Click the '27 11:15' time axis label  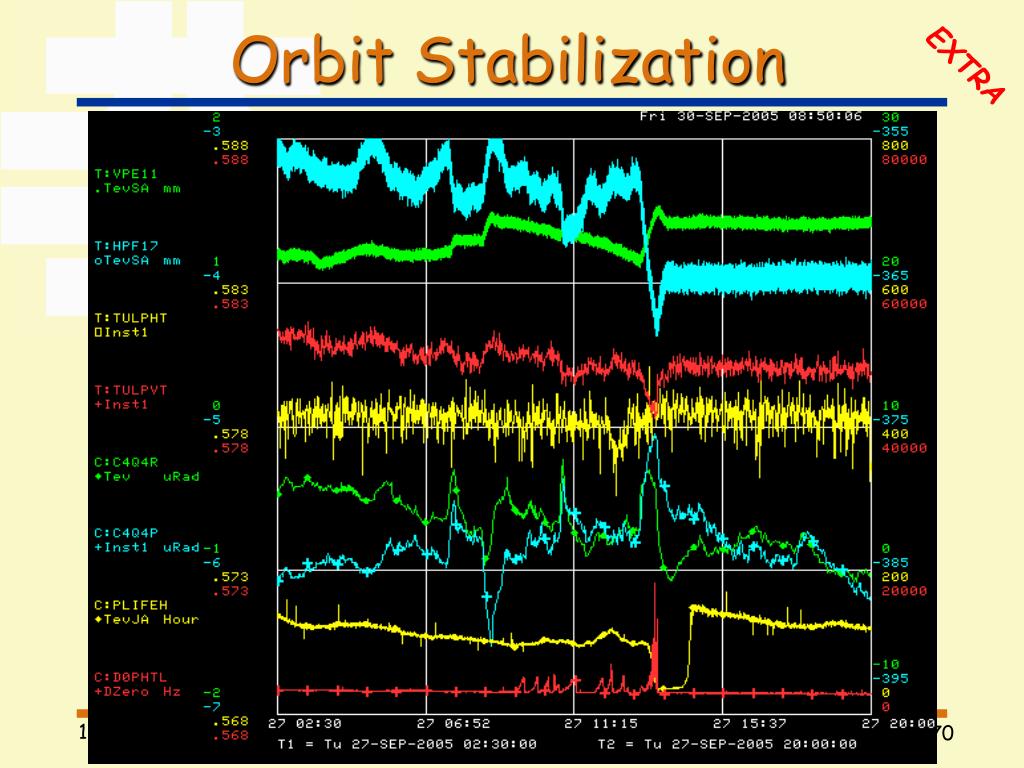[601, 724]
